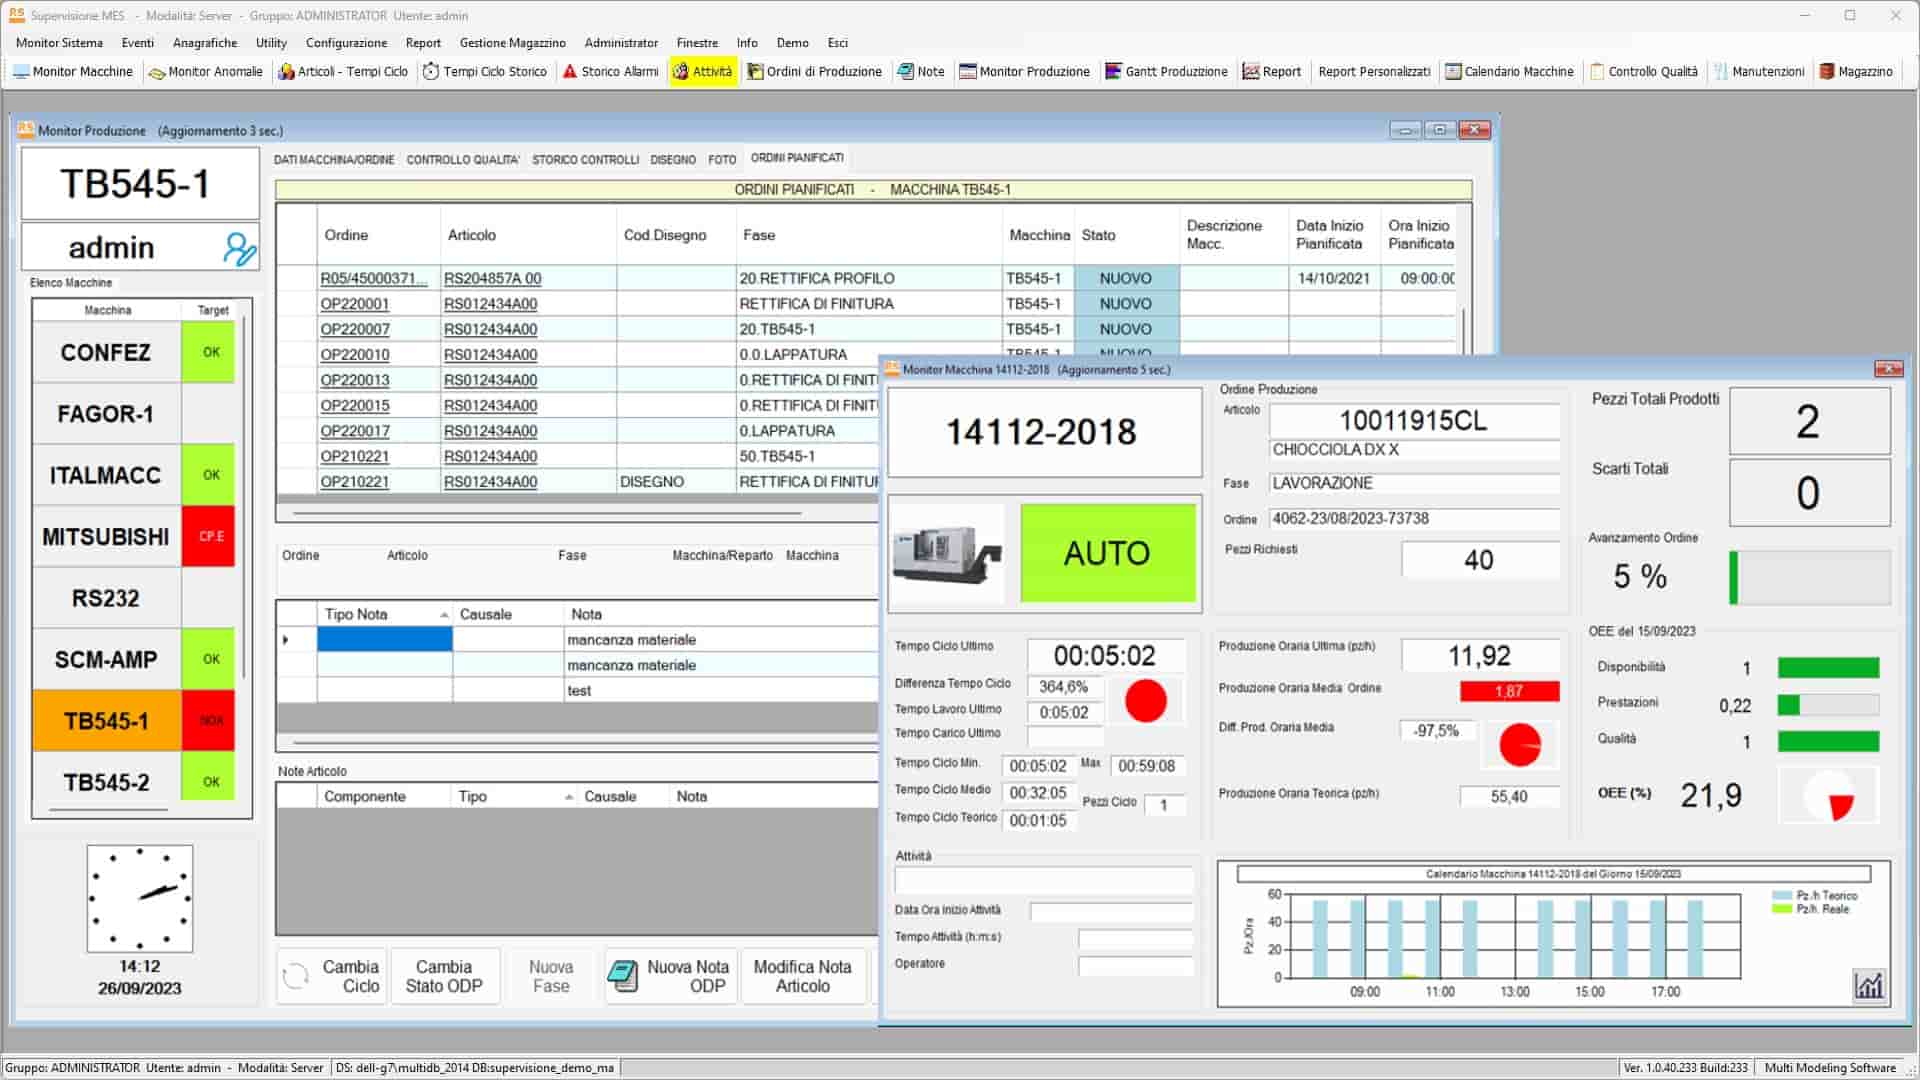Switch to the CONTROLLO QUALITA' tab
This screenshot has width=1920, height=1080.
463,160
